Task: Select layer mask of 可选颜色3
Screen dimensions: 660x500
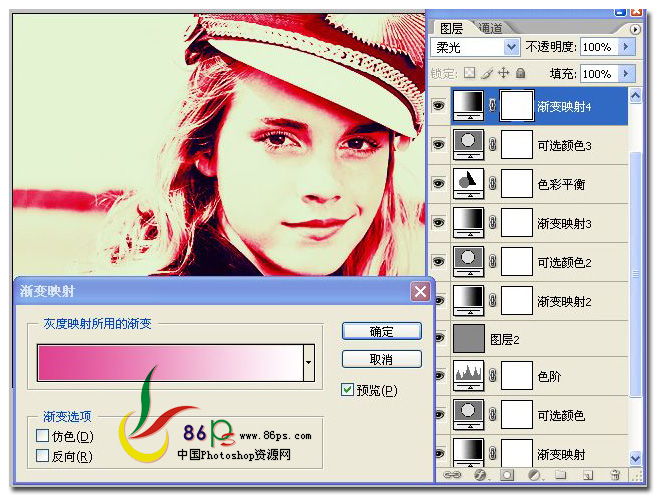Action: point(517,144)
